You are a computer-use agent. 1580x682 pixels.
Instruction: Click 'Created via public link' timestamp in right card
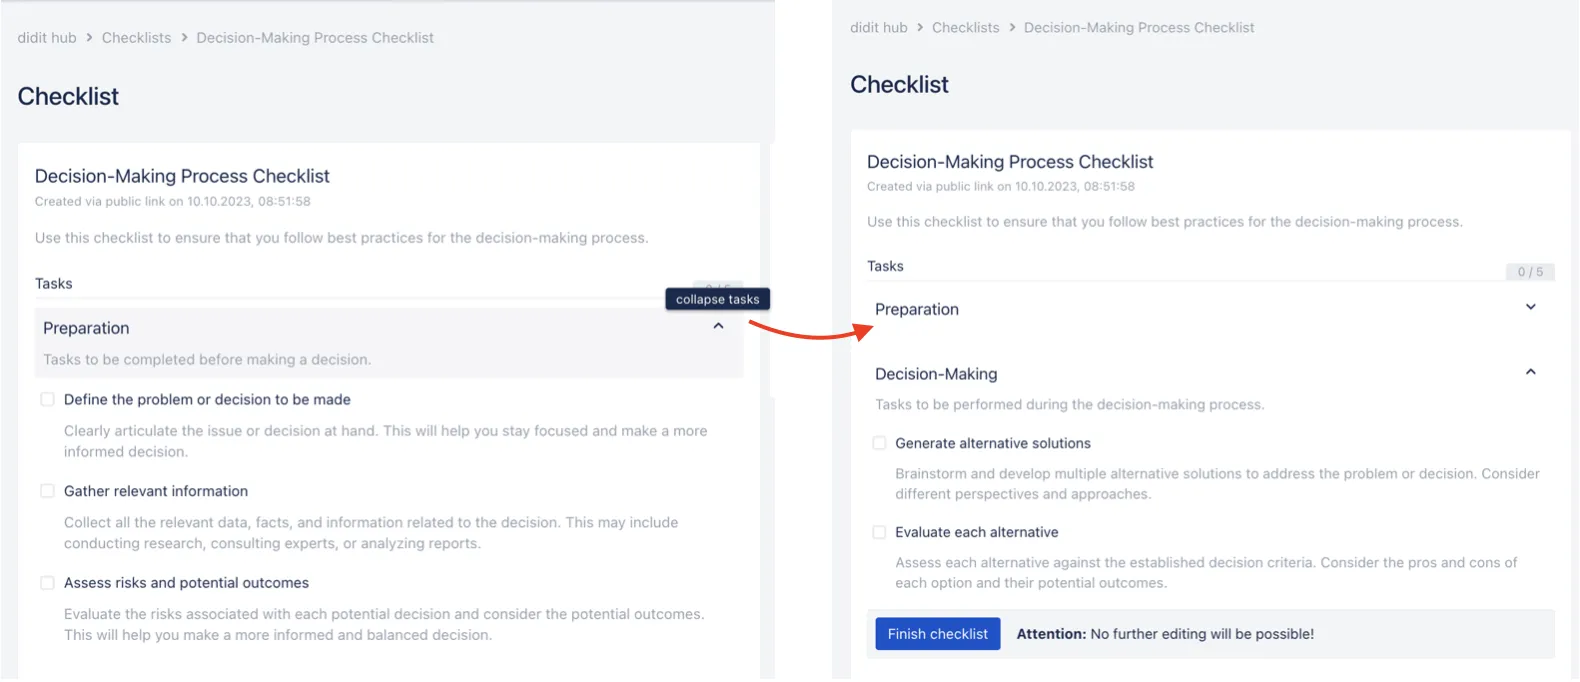(x=1001, y=187)
